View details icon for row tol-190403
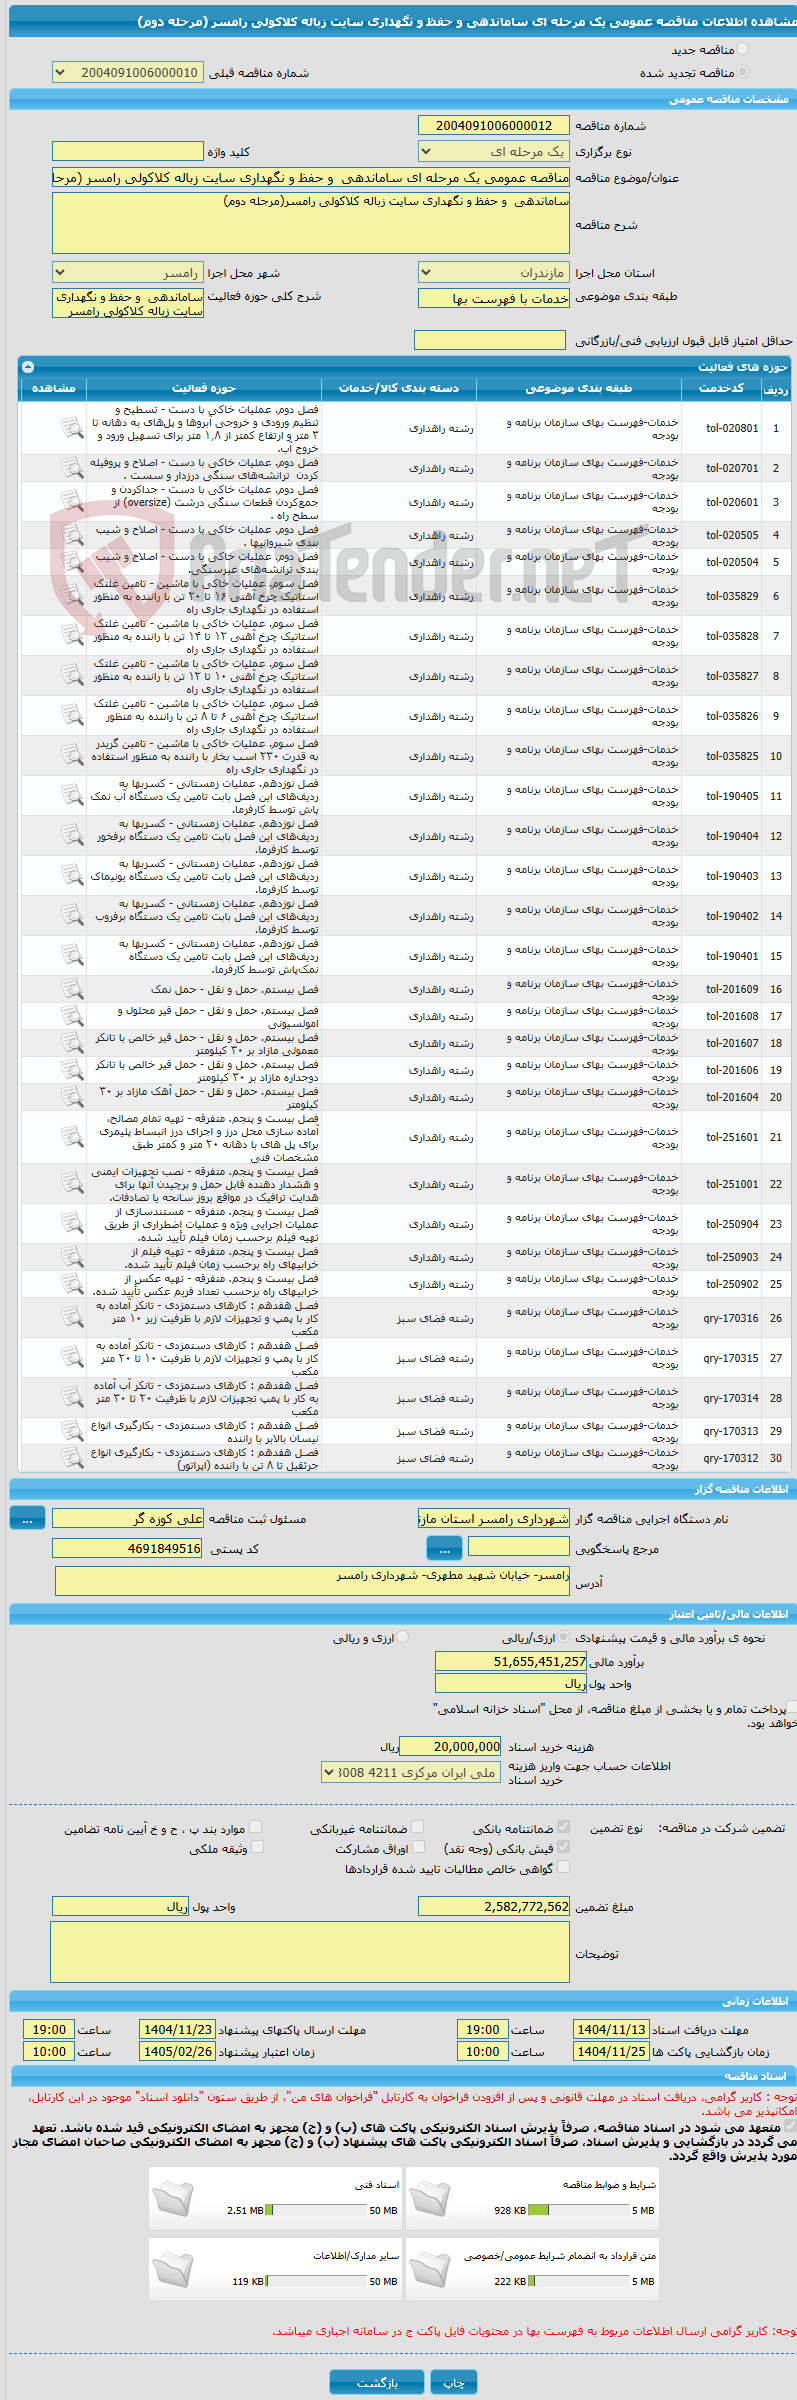 tap(72, 876)
